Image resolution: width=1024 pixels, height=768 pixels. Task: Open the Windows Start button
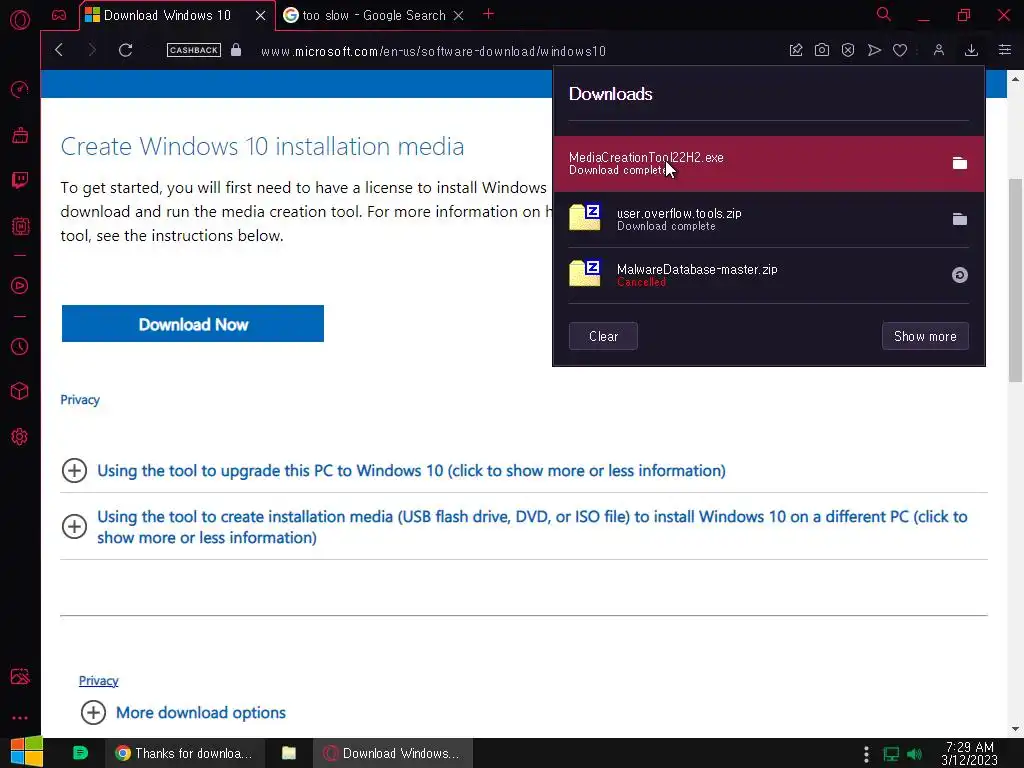coord(27,752)
